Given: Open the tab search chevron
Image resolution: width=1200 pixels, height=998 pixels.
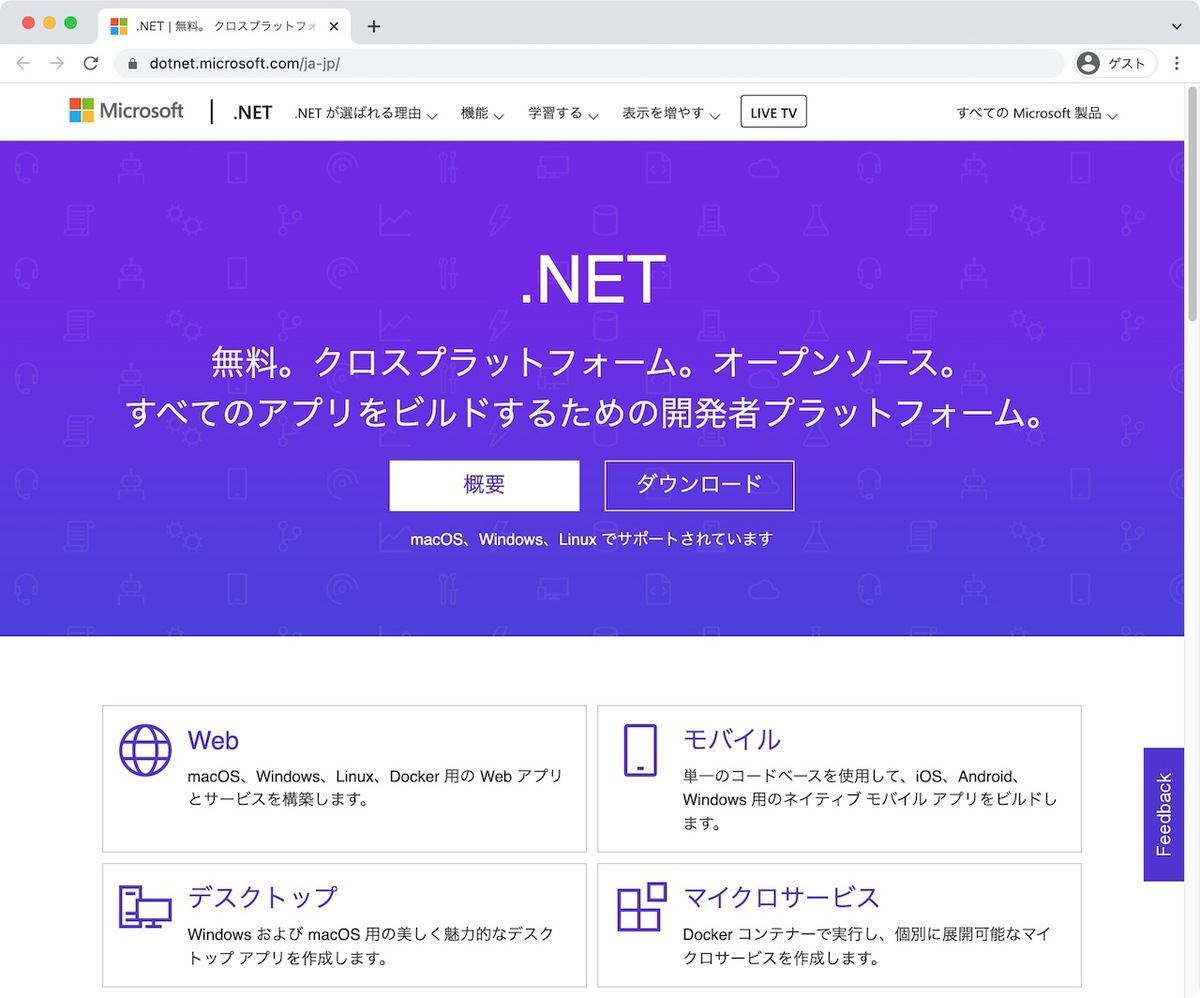Looking at the screenshot, I should click(x=1177, y=26).
